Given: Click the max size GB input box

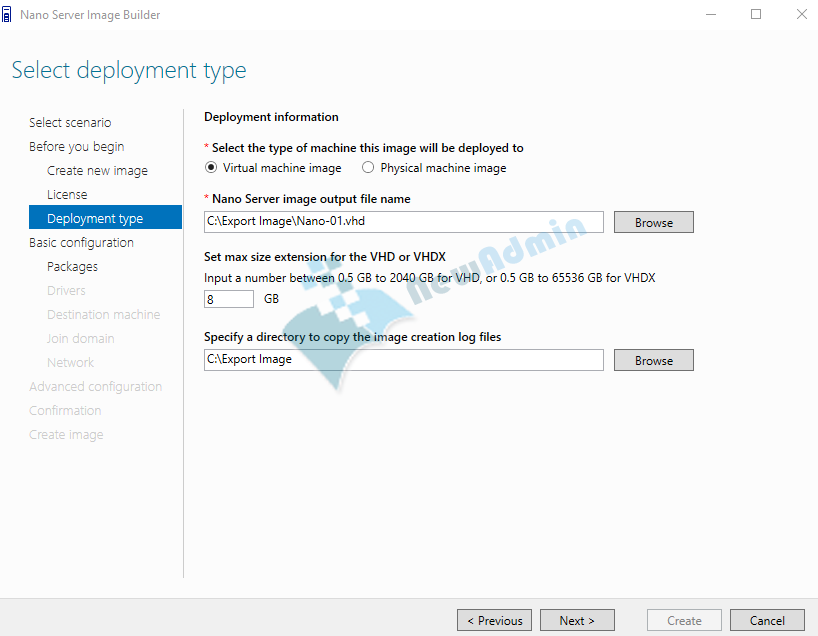Looking at the screenshot, I should [x=229, y=299].
